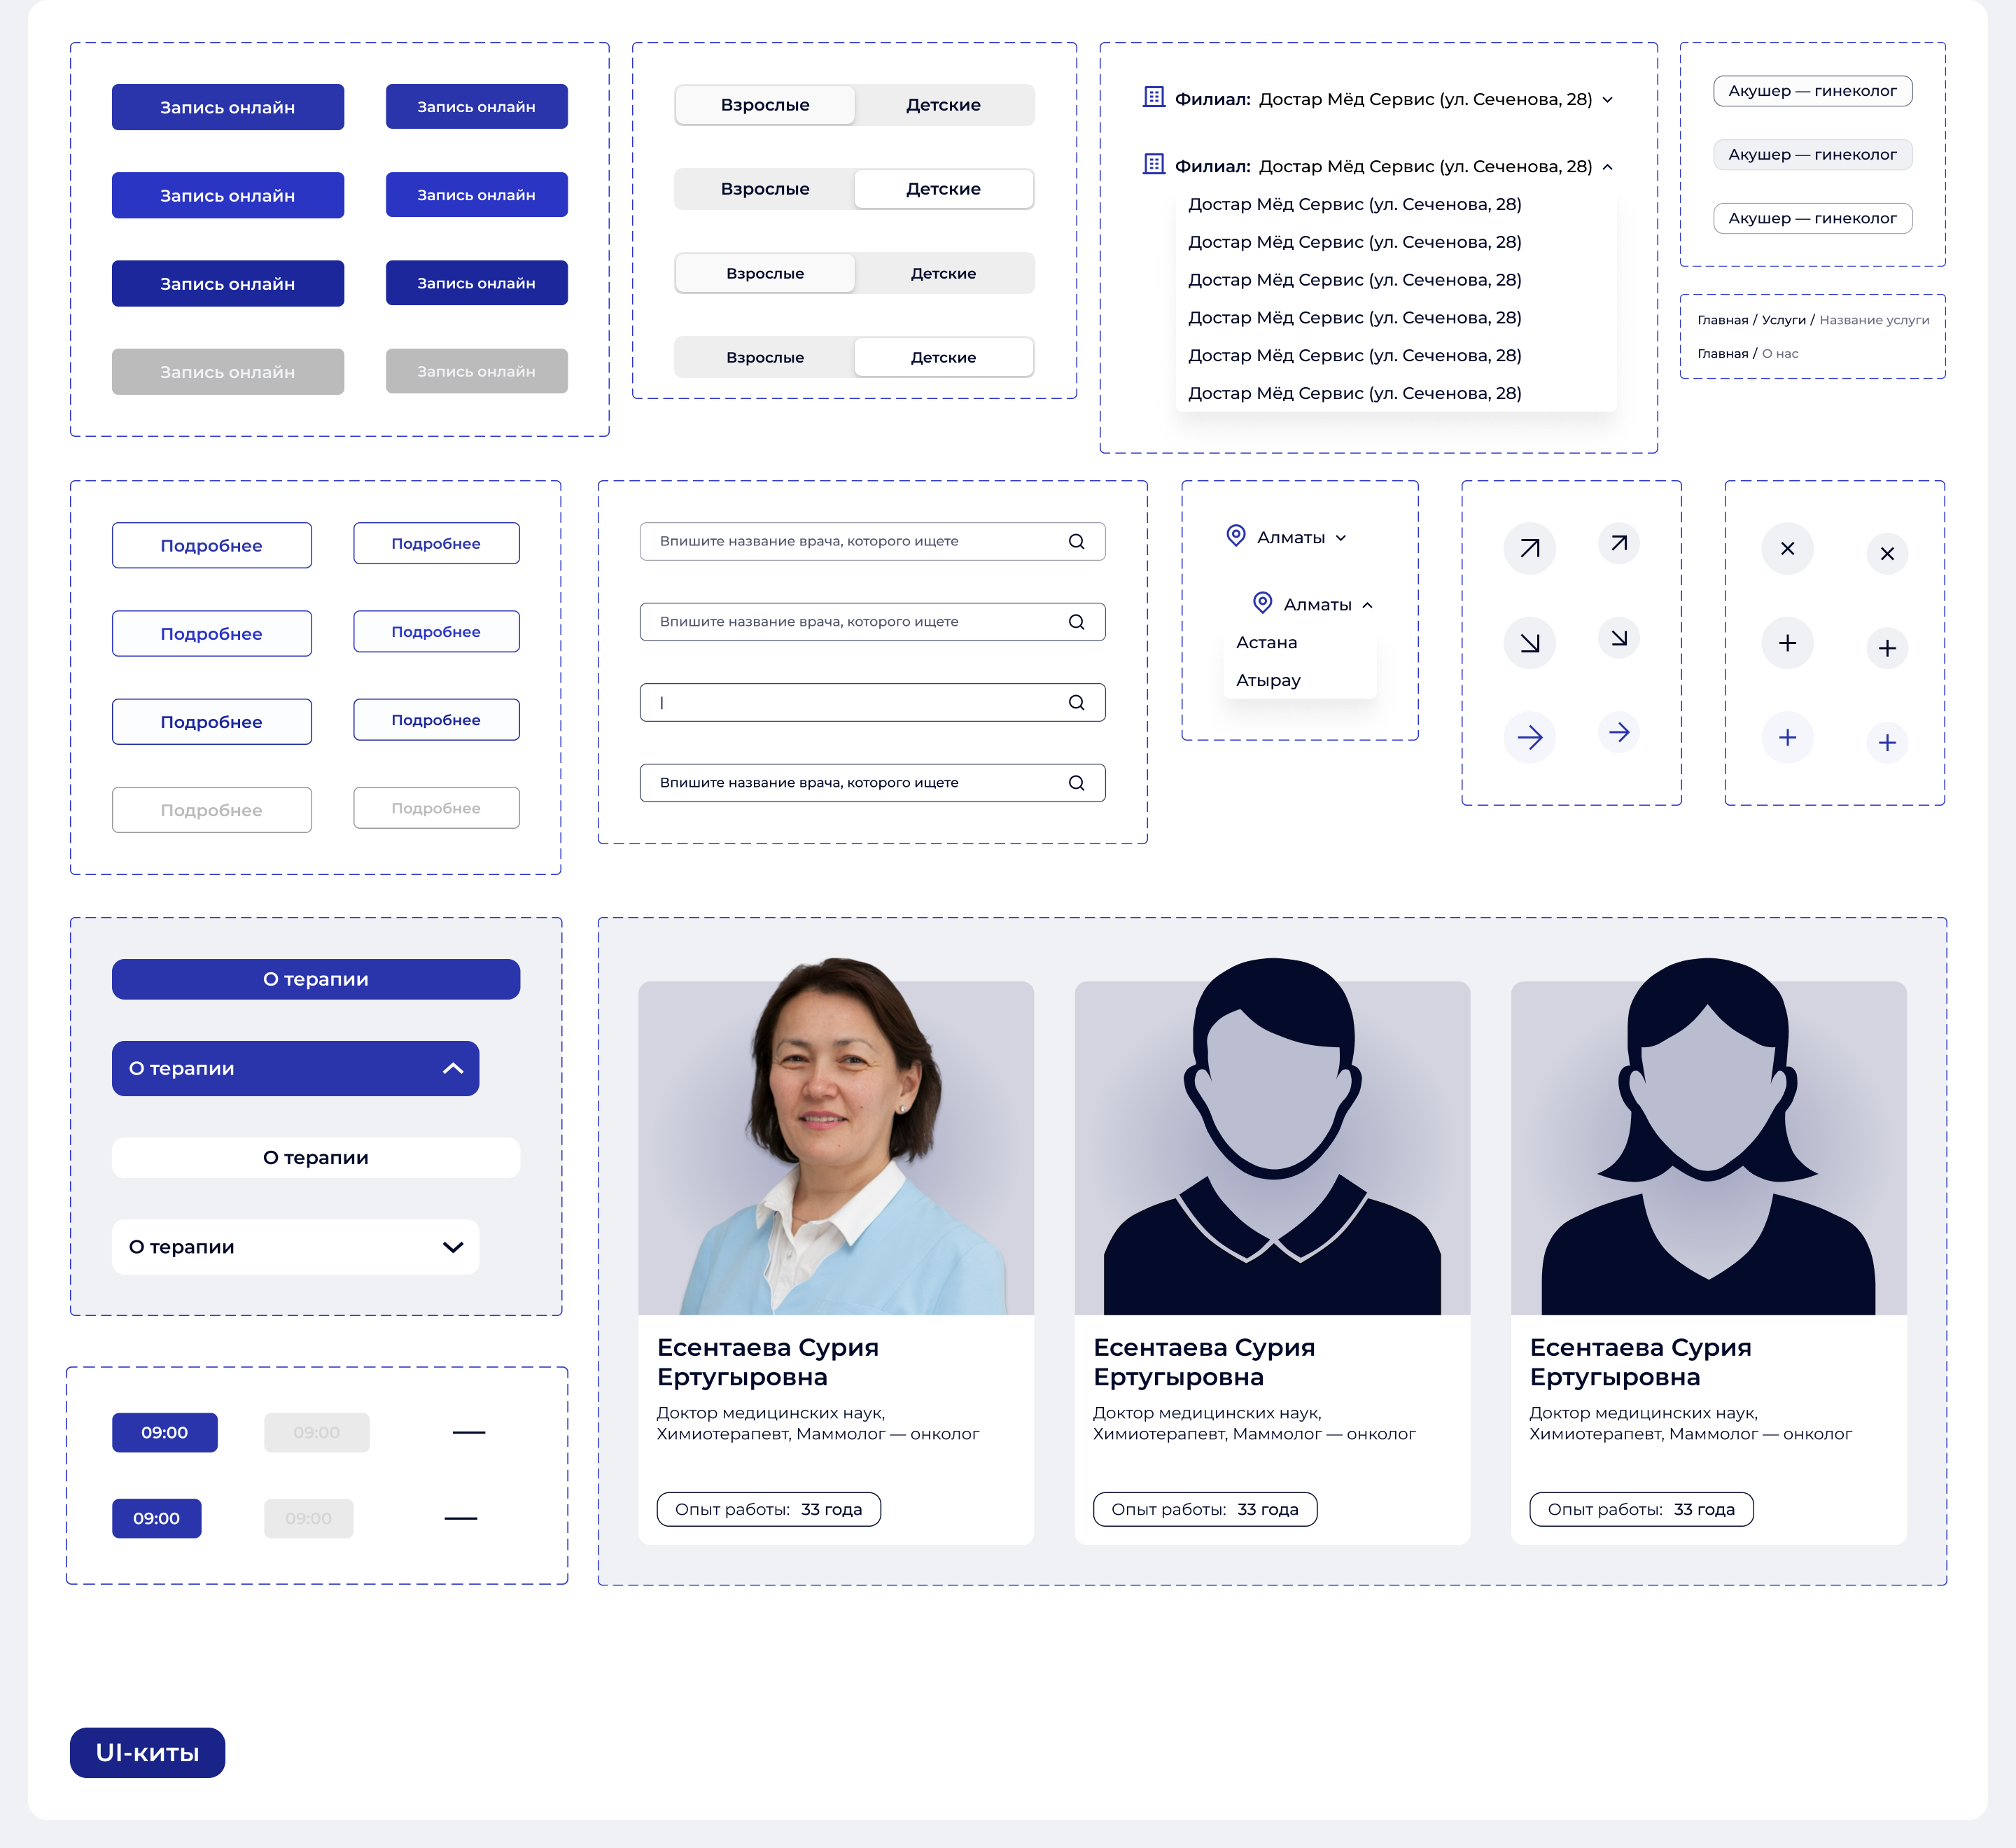Click the large diagonal up-right arrow icon
This screenshot has height=1848, width=2016.
(x=1529, y=548)
